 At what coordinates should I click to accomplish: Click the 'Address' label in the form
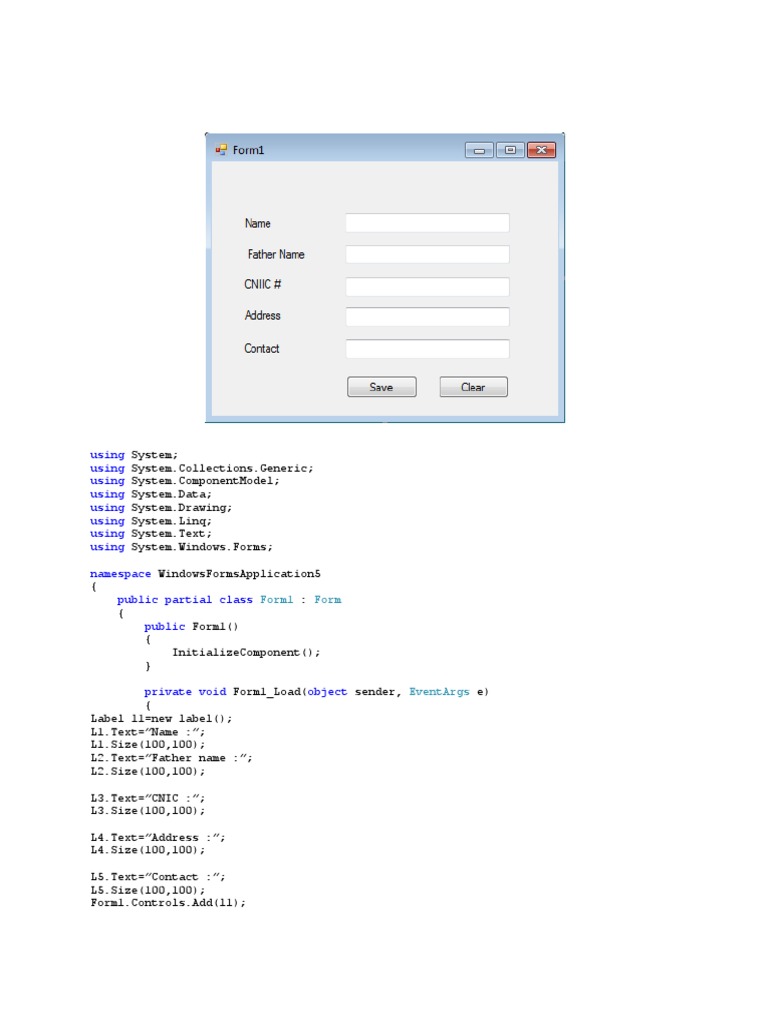263,315
